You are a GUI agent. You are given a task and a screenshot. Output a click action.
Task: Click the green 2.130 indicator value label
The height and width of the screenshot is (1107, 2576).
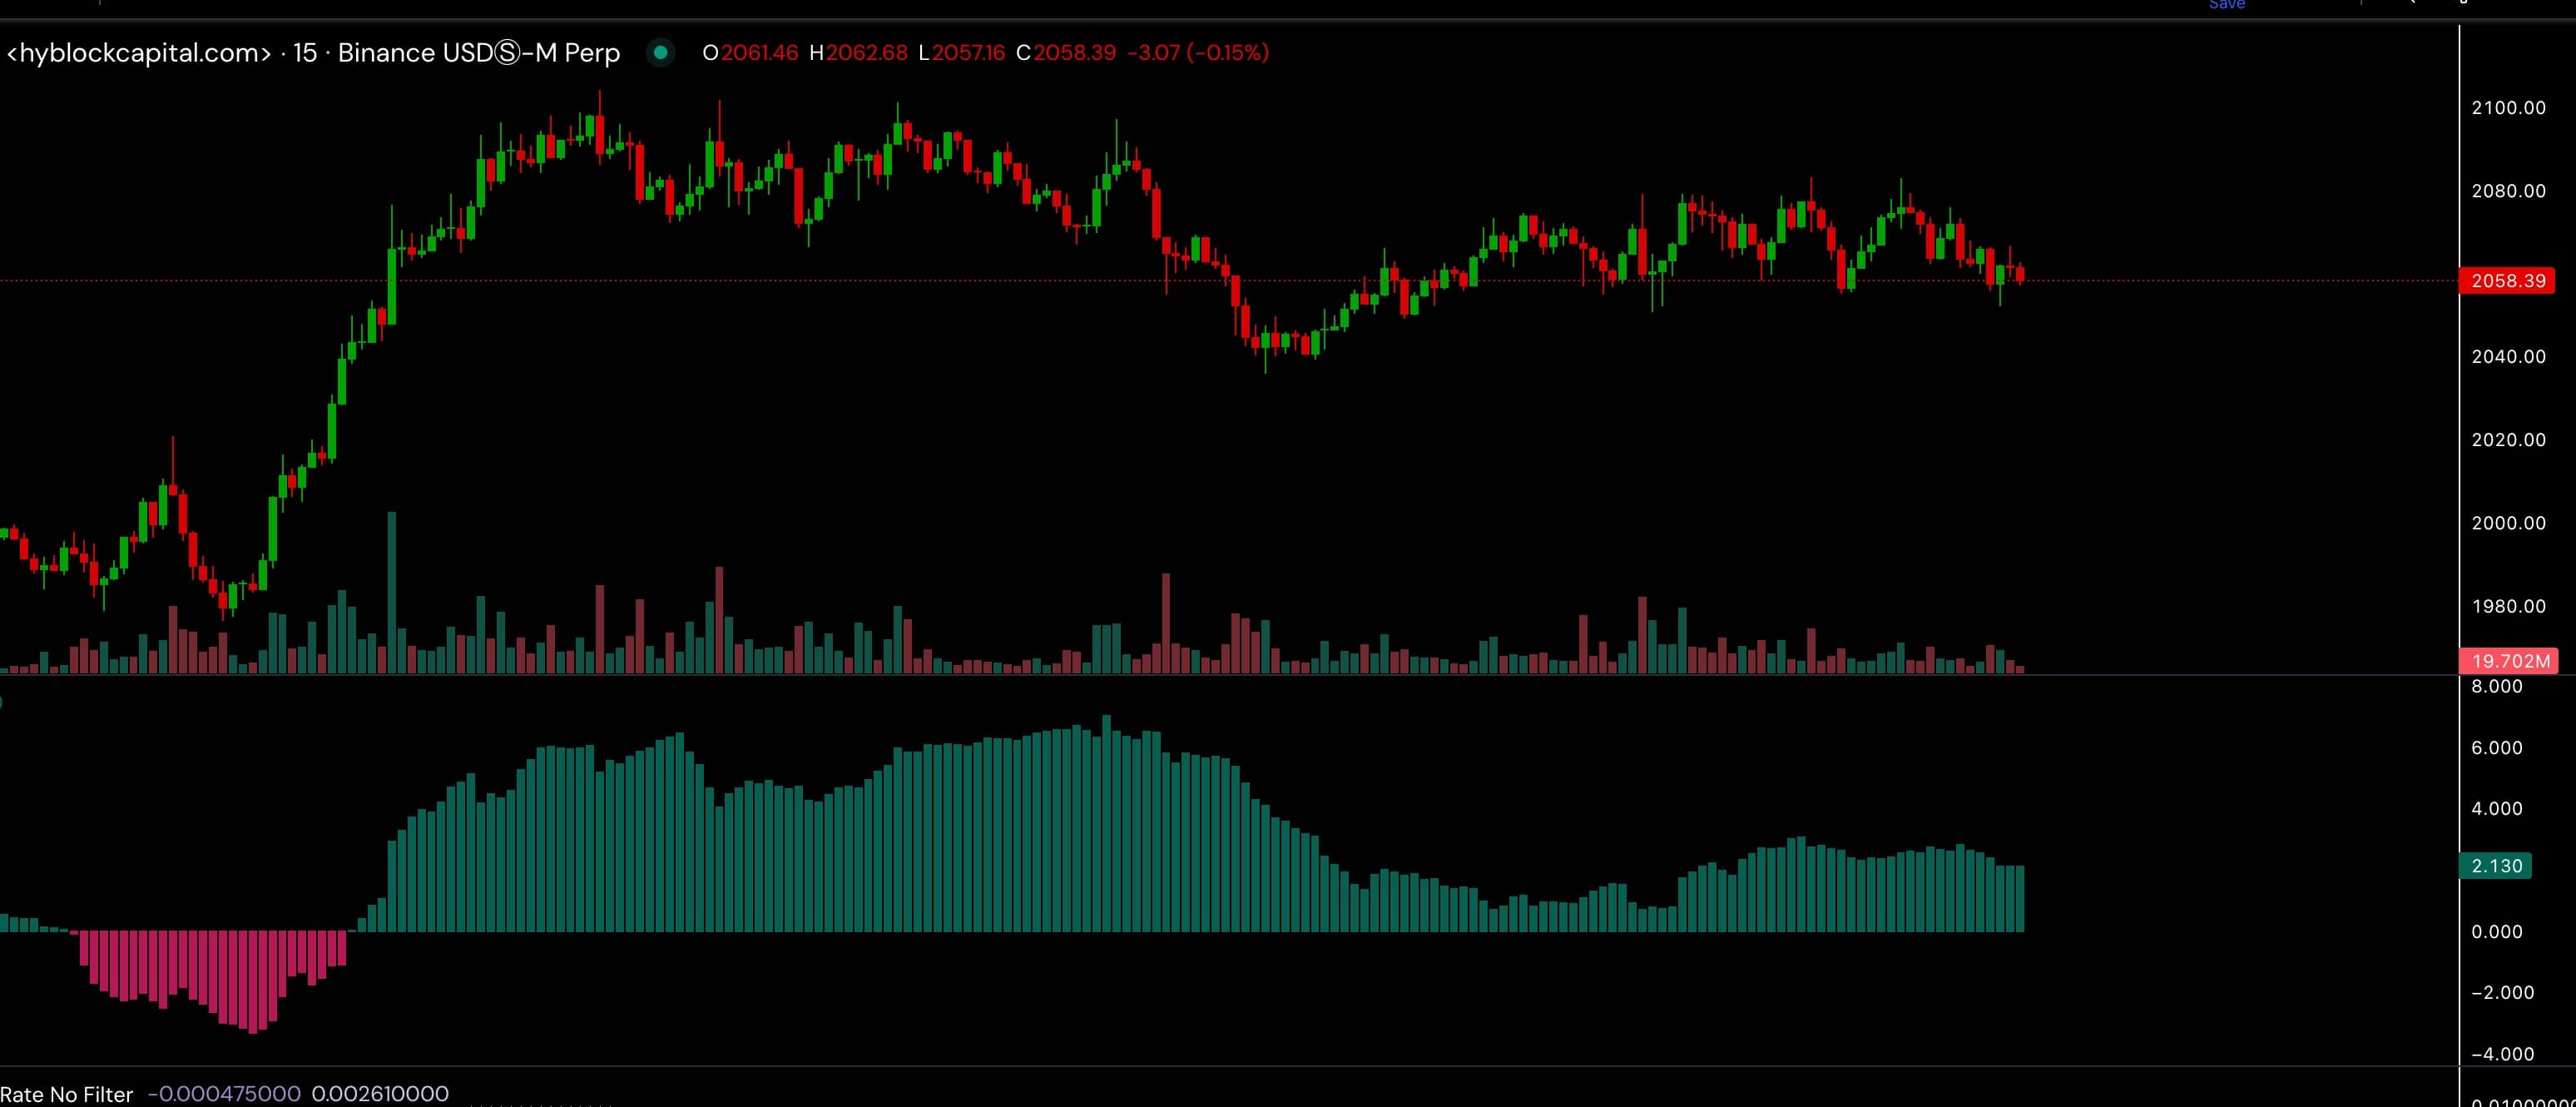(2496, 866)
